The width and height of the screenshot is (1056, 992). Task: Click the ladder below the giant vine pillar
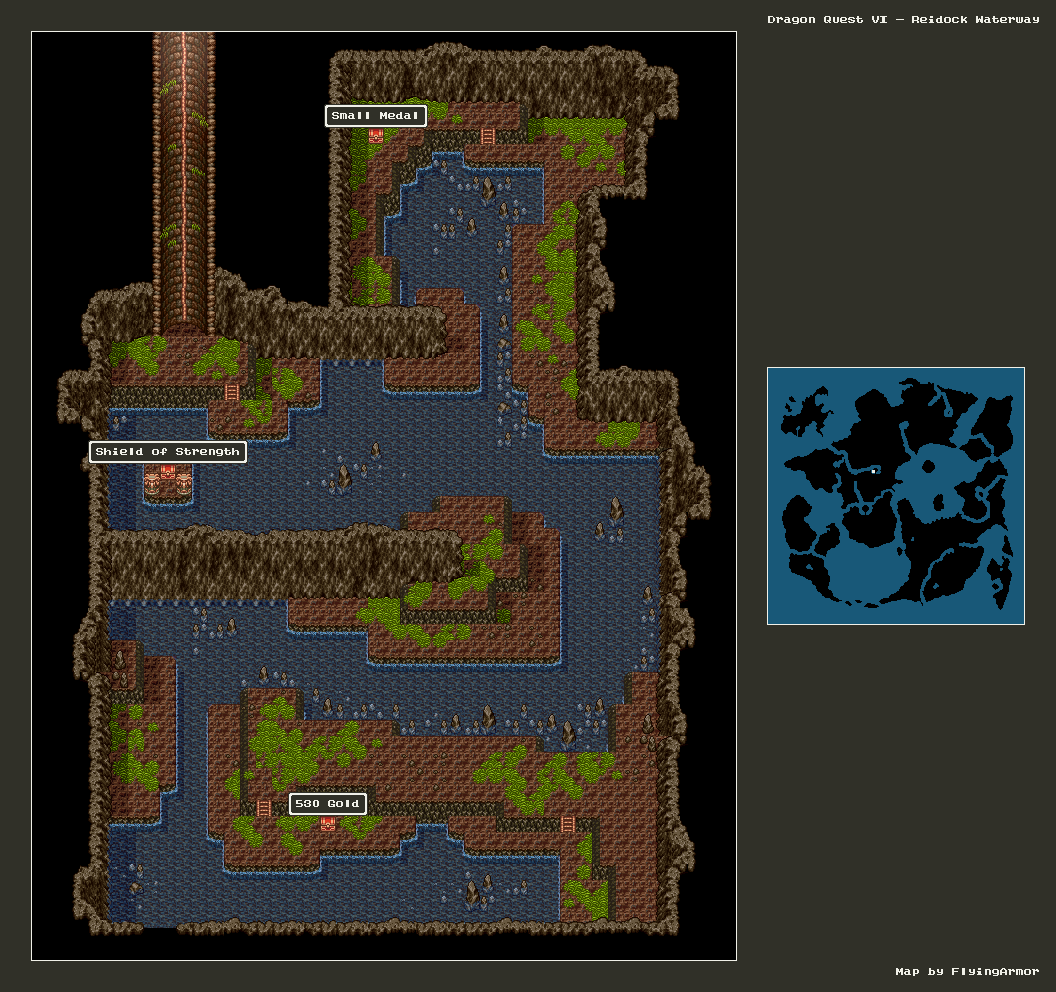pos(232,392)
